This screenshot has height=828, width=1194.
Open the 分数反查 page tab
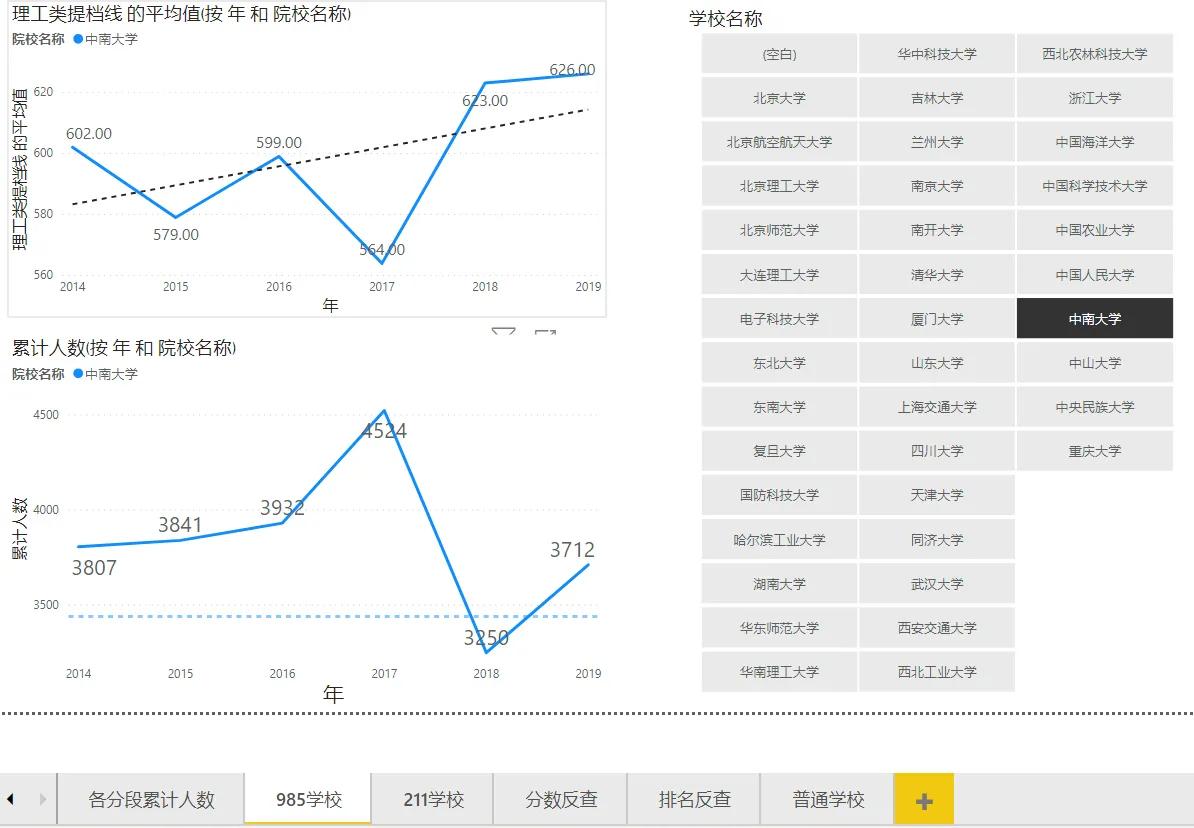(x=560, y=800)
